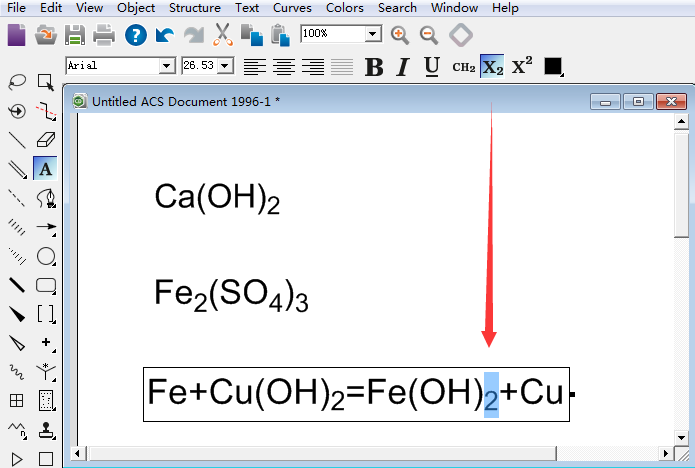Open the 100% zoom level dropdown
The width and height of the screenshot is (695, 468).
coord(373,34)
